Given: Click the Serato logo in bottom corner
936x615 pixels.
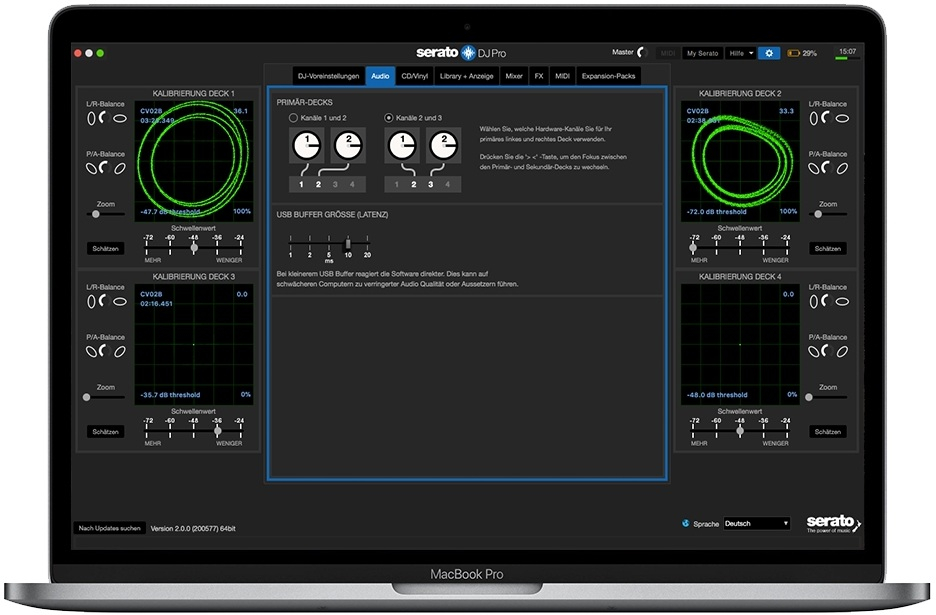Looking at the screenshot, I should (833, 524).
